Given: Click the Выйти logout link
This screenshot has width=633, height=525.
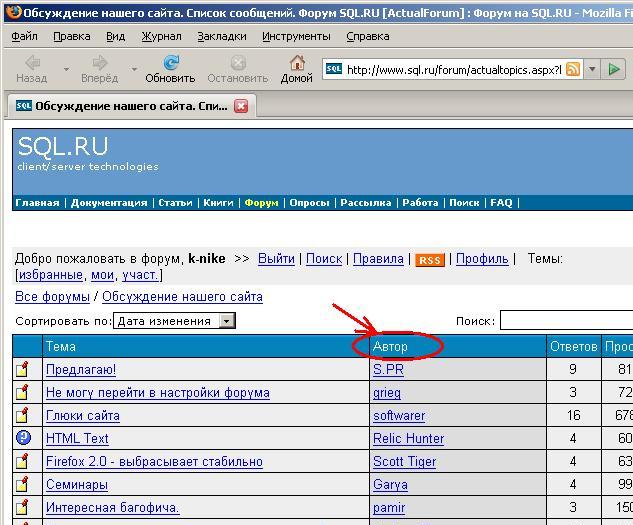Looking at the screenshot, I should pyautogui.click(x=276, y=259).
